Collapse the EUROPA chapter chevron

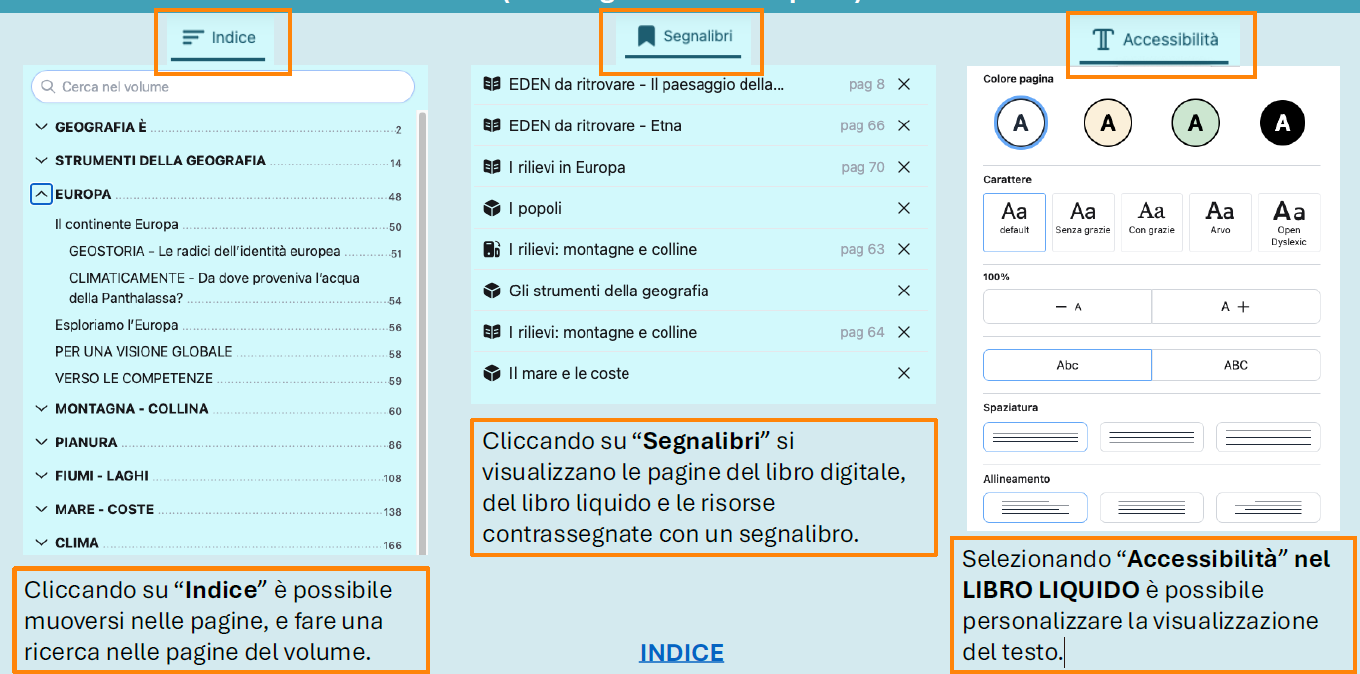pyautogui.click(x=41, y=194)
